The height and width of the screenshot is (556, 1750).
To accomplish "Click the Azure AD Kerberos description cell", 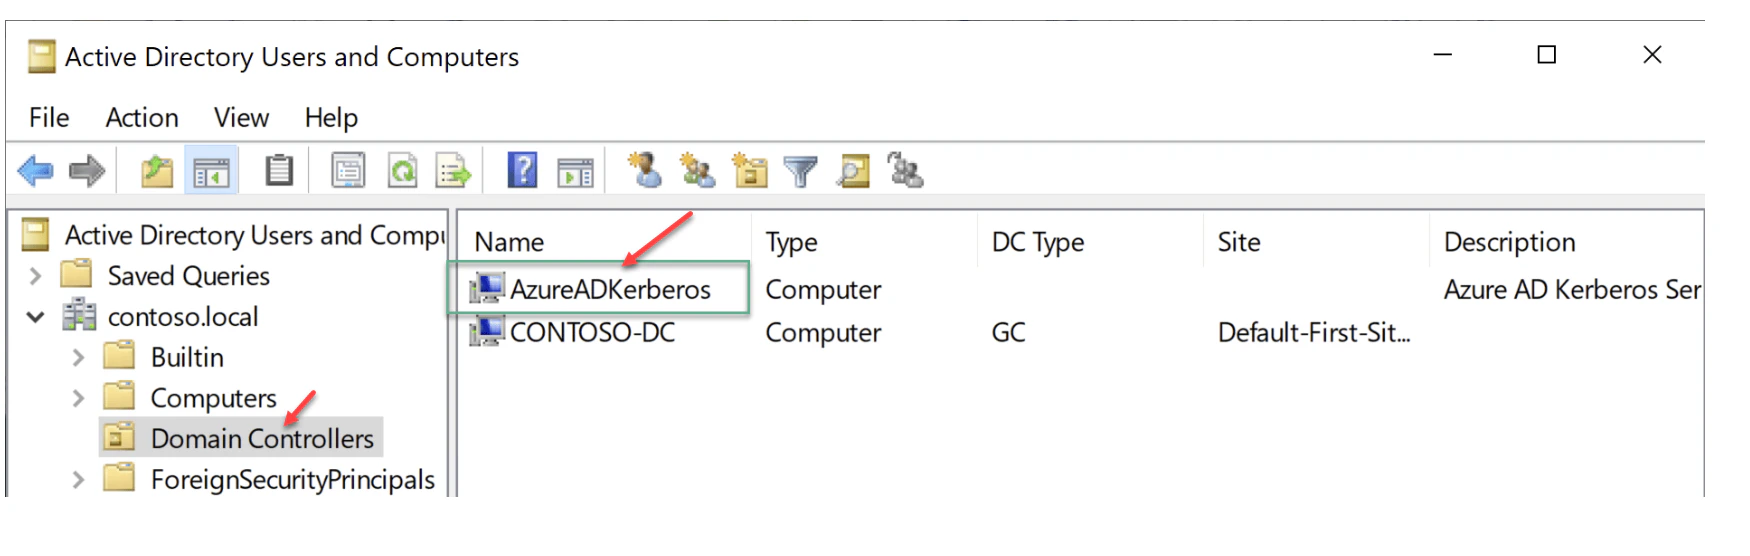I will [x=1572, y=289].
